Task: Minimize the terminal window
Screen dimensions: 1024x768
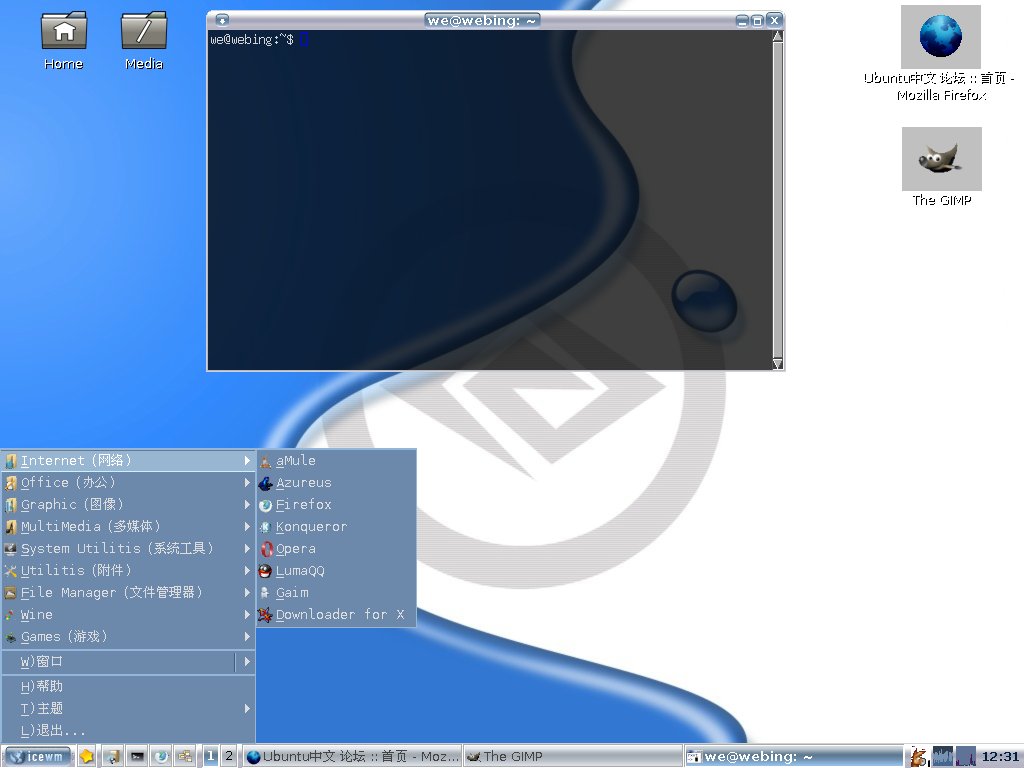Action: coord(743,21)
